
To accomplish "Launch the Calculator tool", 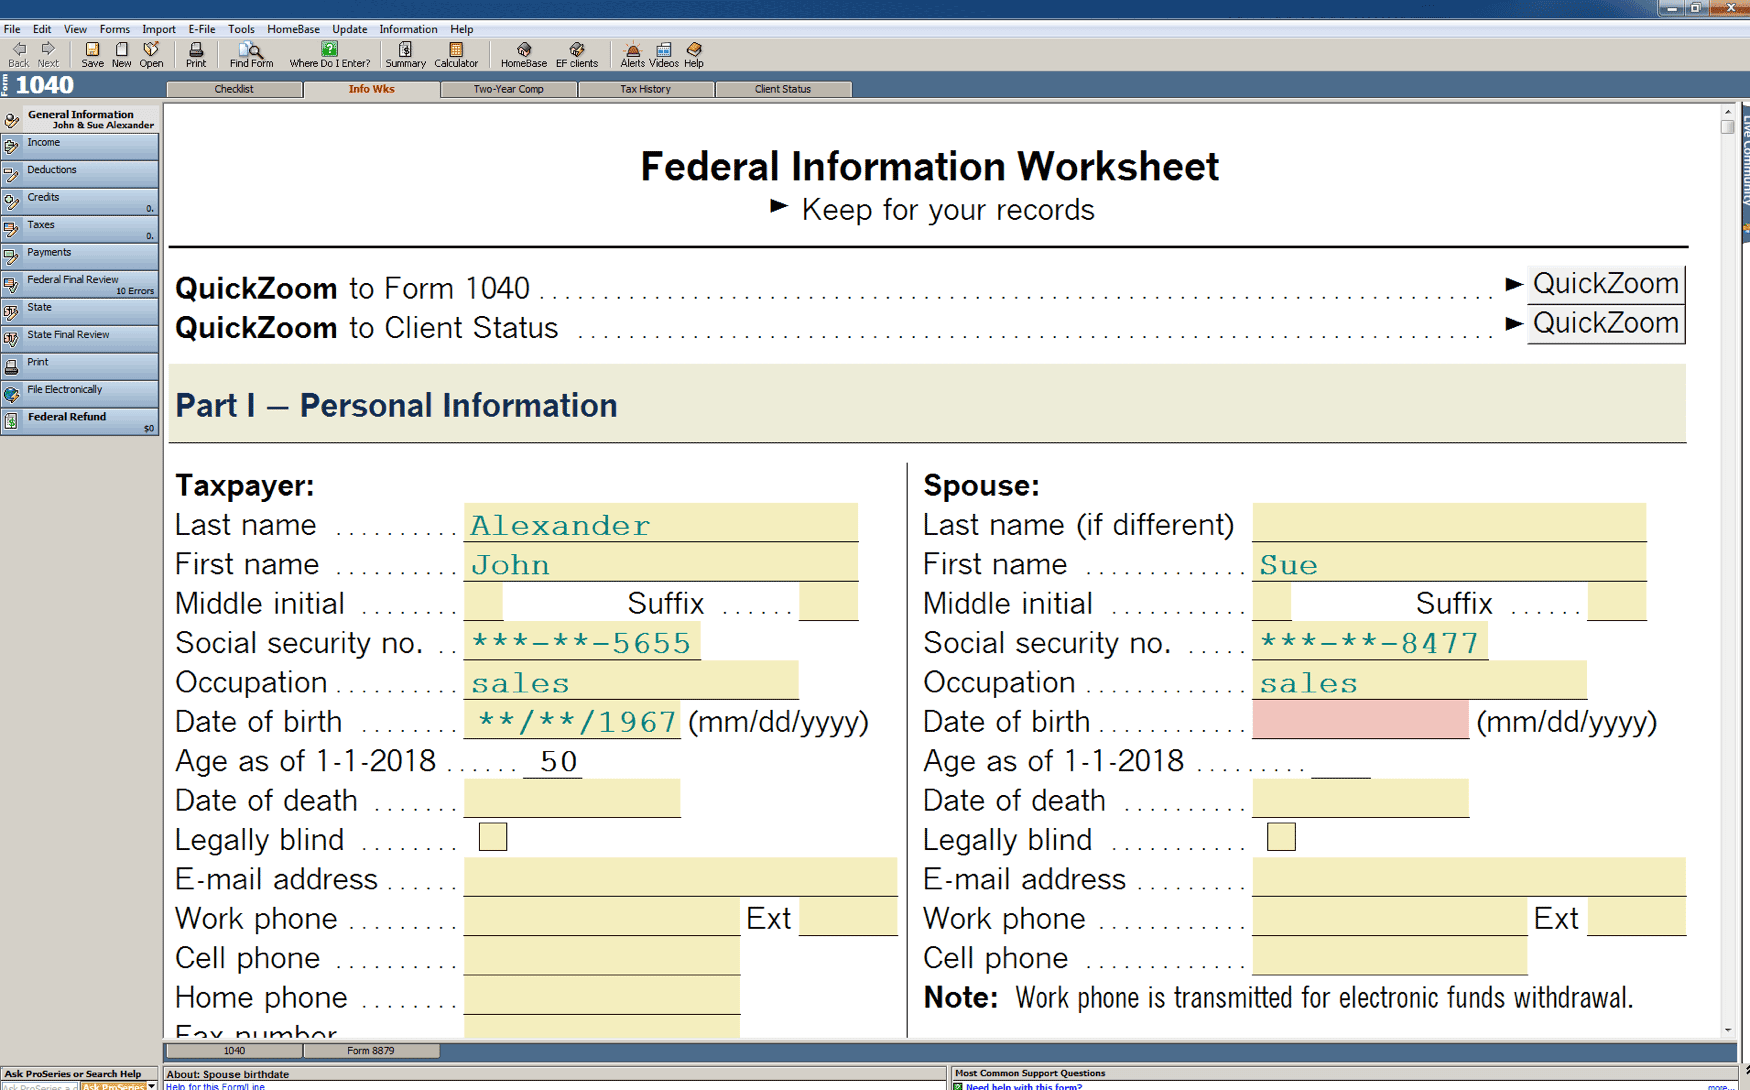I will point(456,54).
